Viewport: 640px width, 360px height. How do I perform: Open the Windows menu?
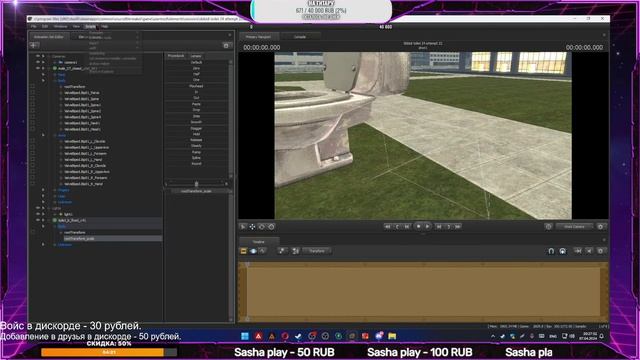point(60,27)
